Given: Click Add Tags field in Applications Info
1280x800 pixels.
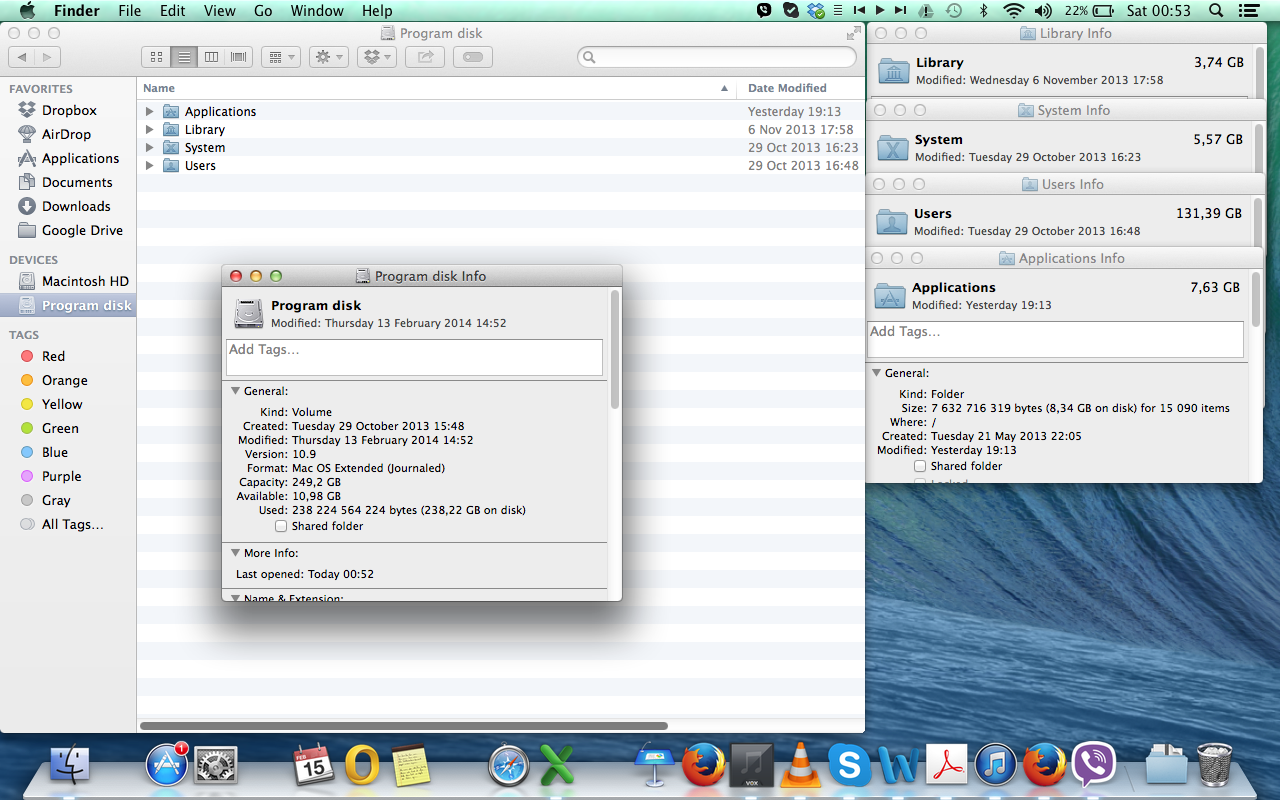Looking at the screenshot, I should 1055,339.
